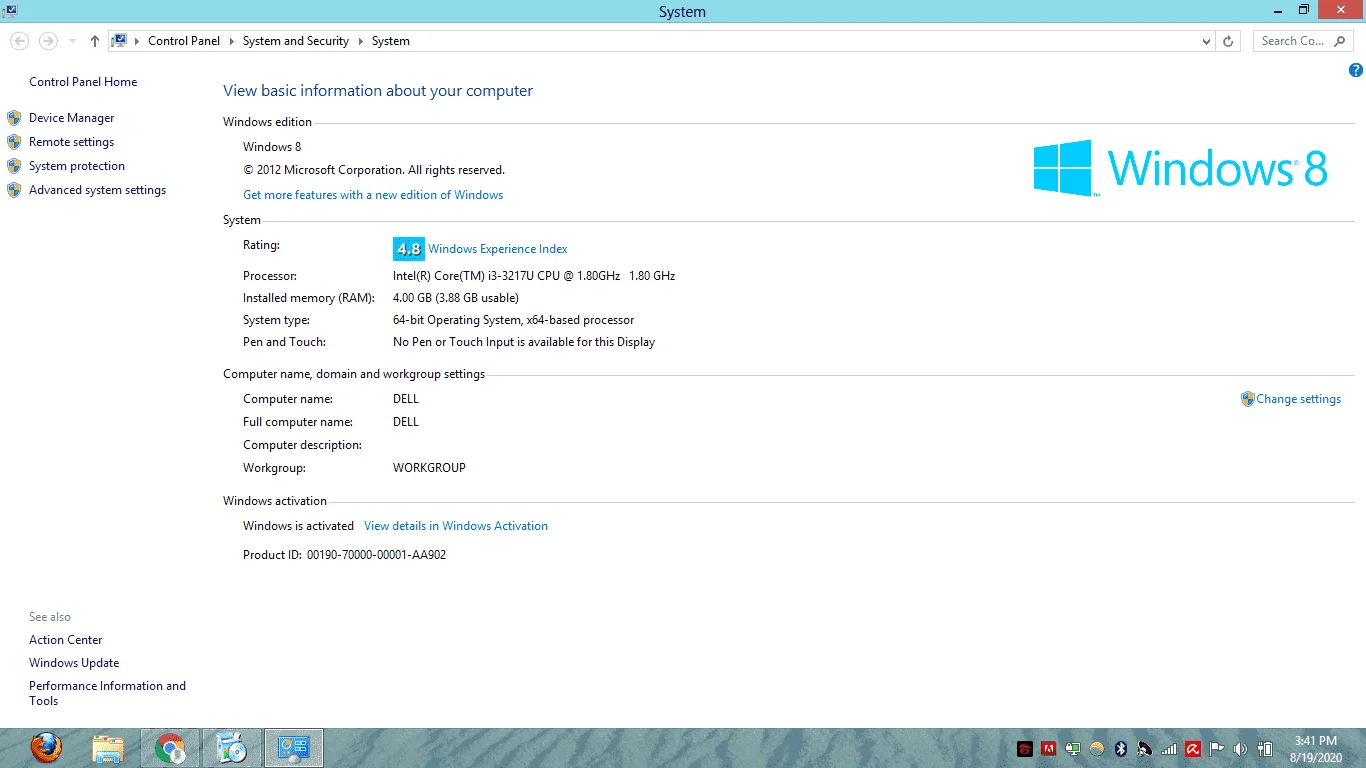The image size is (1366, 768).
Task: Open Device Manager
Action: tap(72, 118)
